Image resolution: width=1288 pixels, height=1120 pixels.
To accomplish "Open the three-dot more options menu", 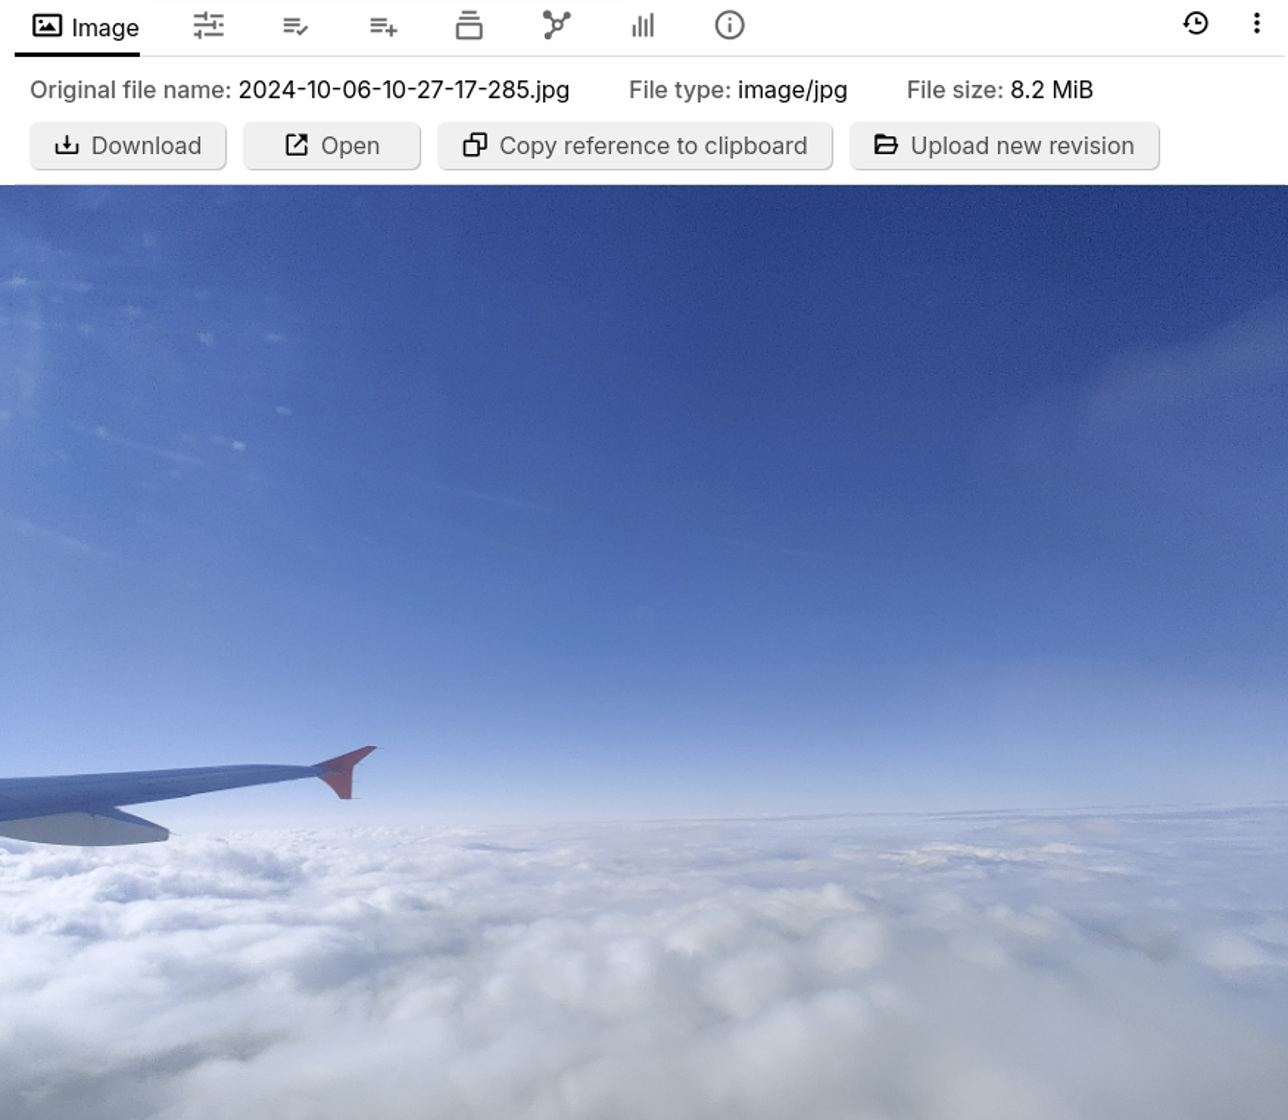I will [x=1256, y=24].
